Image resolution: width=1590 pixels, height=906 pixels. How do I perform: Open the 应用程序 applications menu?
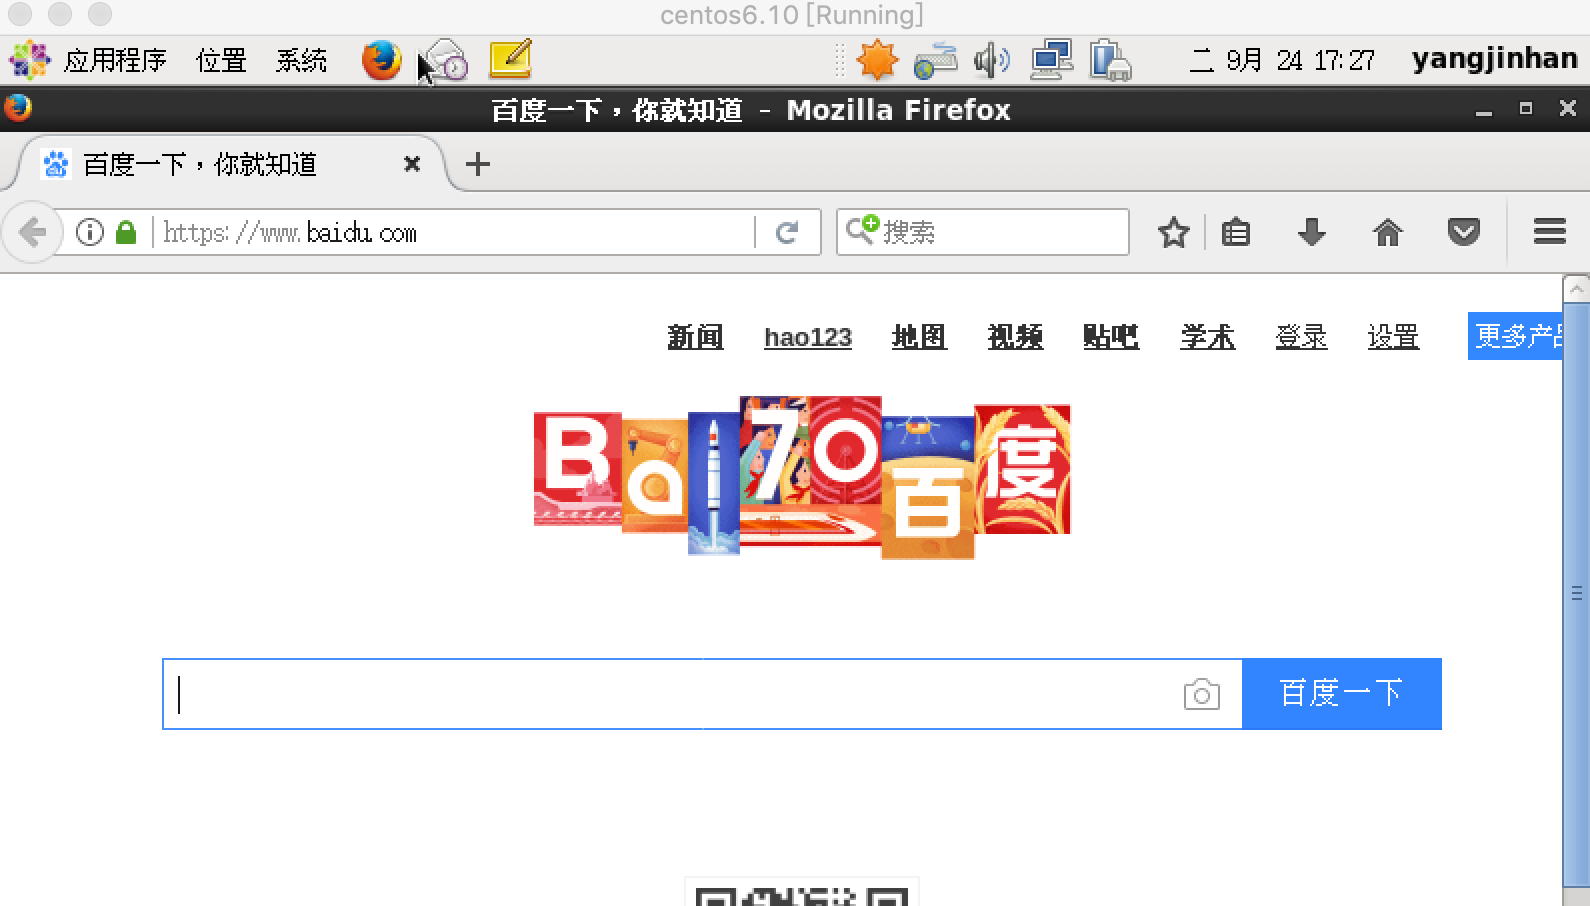115,60
